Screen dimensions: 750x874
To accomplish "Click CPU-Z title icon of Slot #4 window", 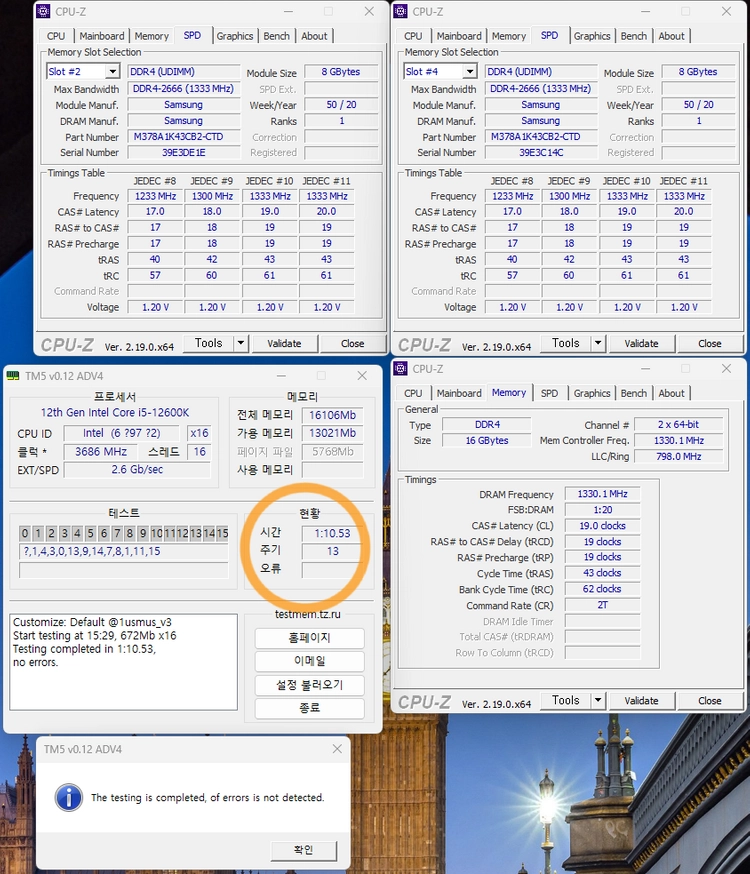I will (401, 11).
